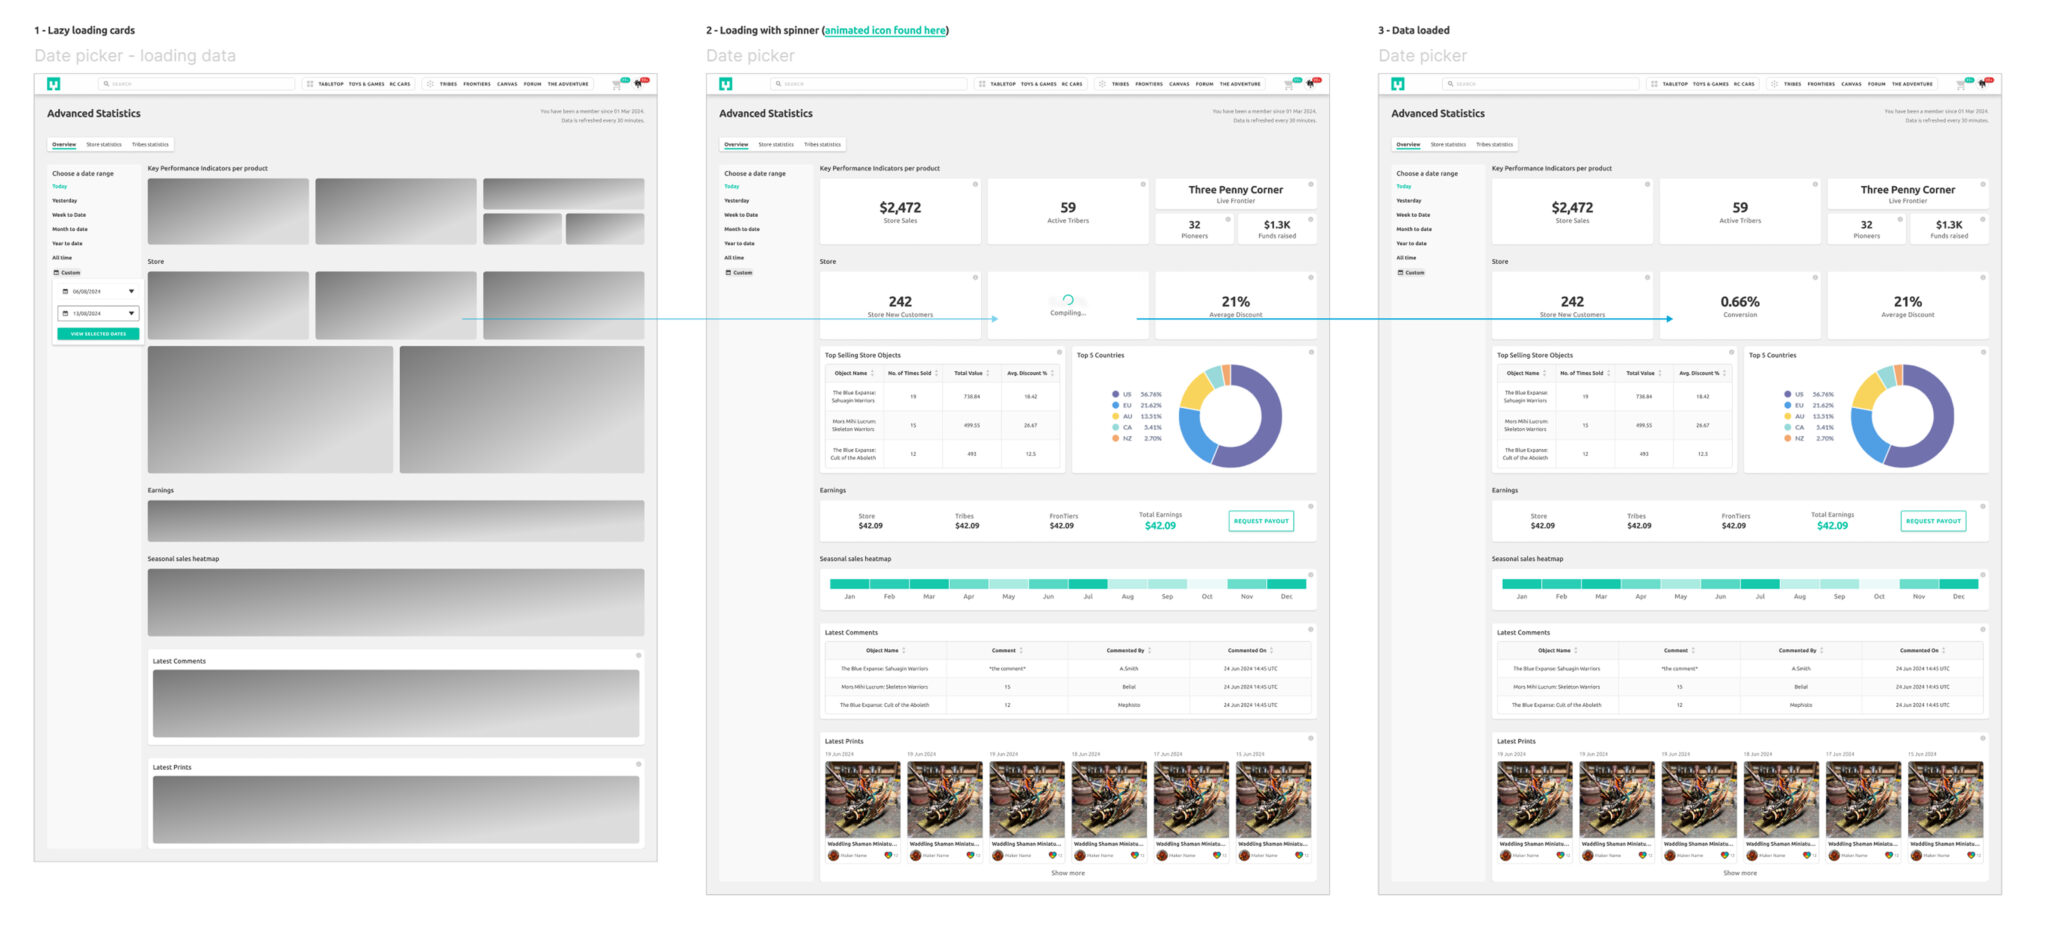Click the heart icon under the first Latest Print in mockup 3
Image resolution: width=2048 pixels, height=925 pixels.
1560,855
